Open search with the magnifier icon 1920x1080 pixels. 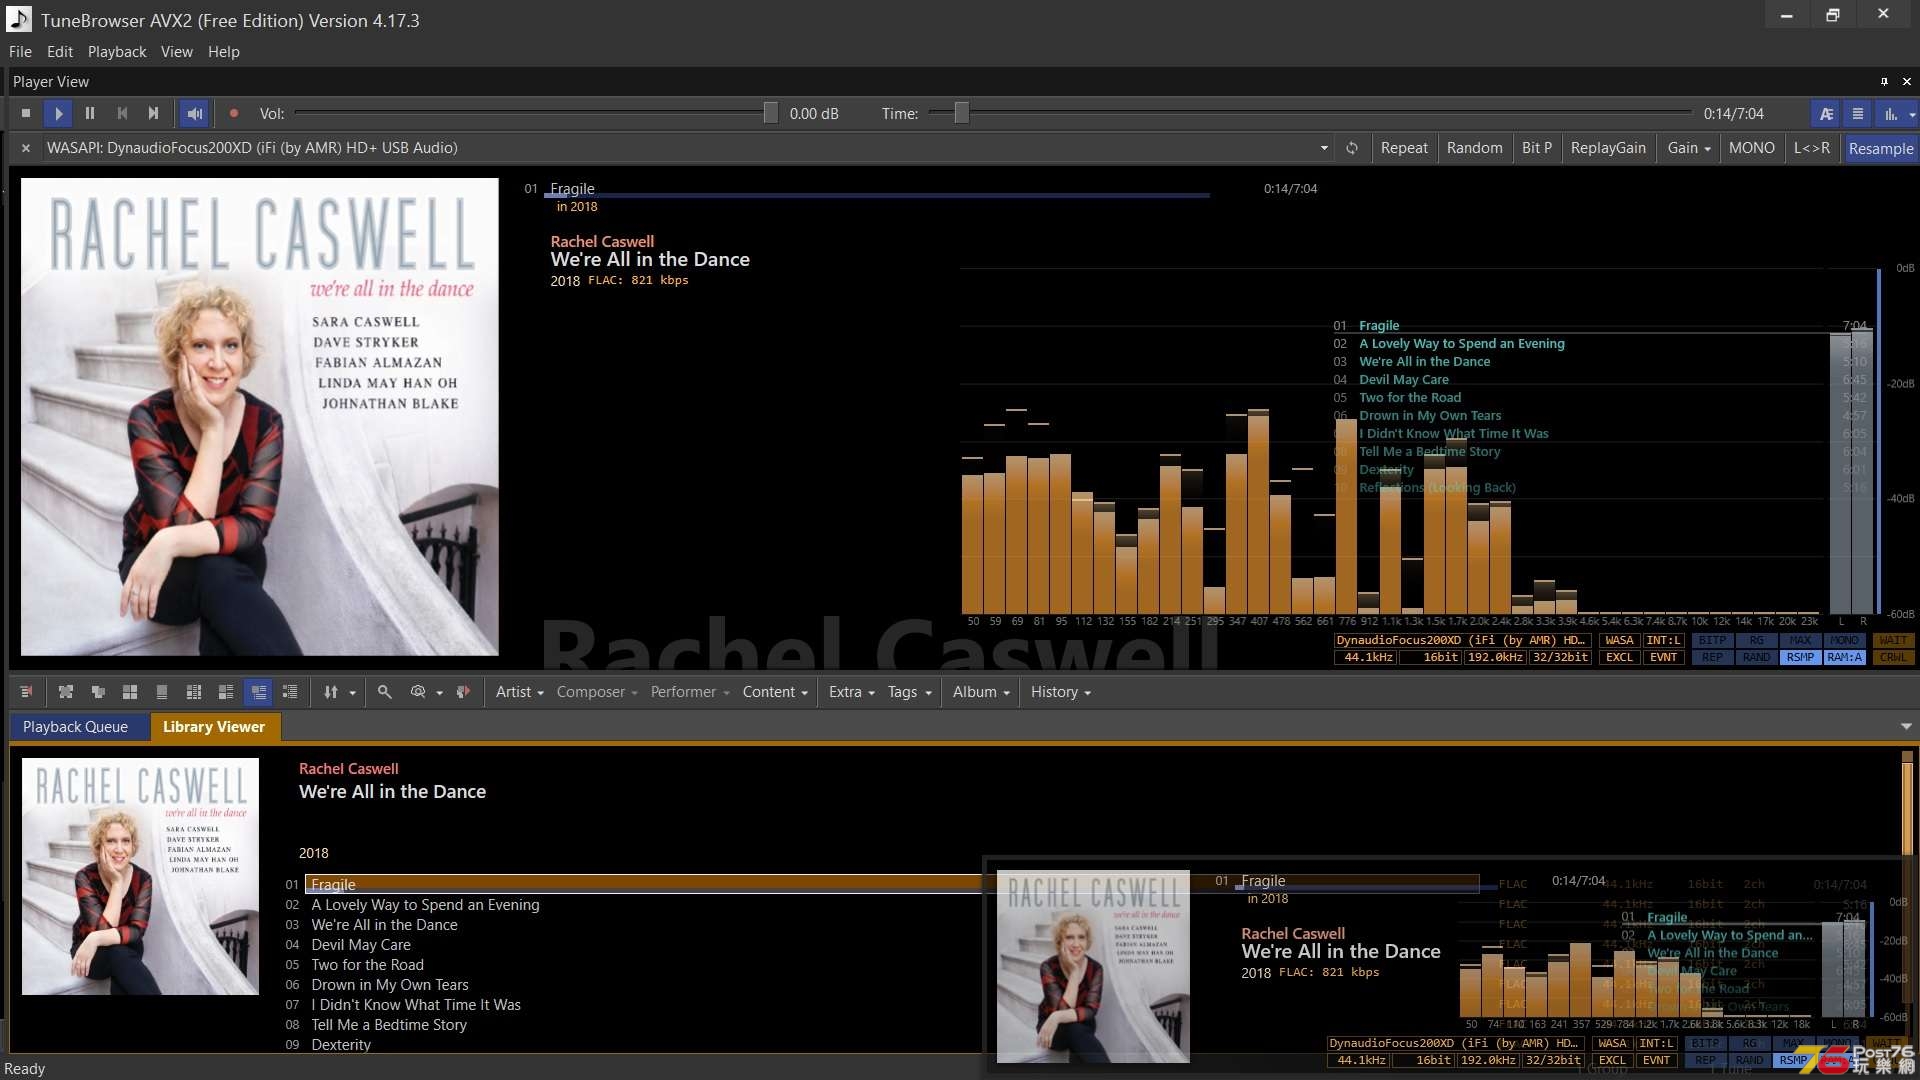coord(384,692)
